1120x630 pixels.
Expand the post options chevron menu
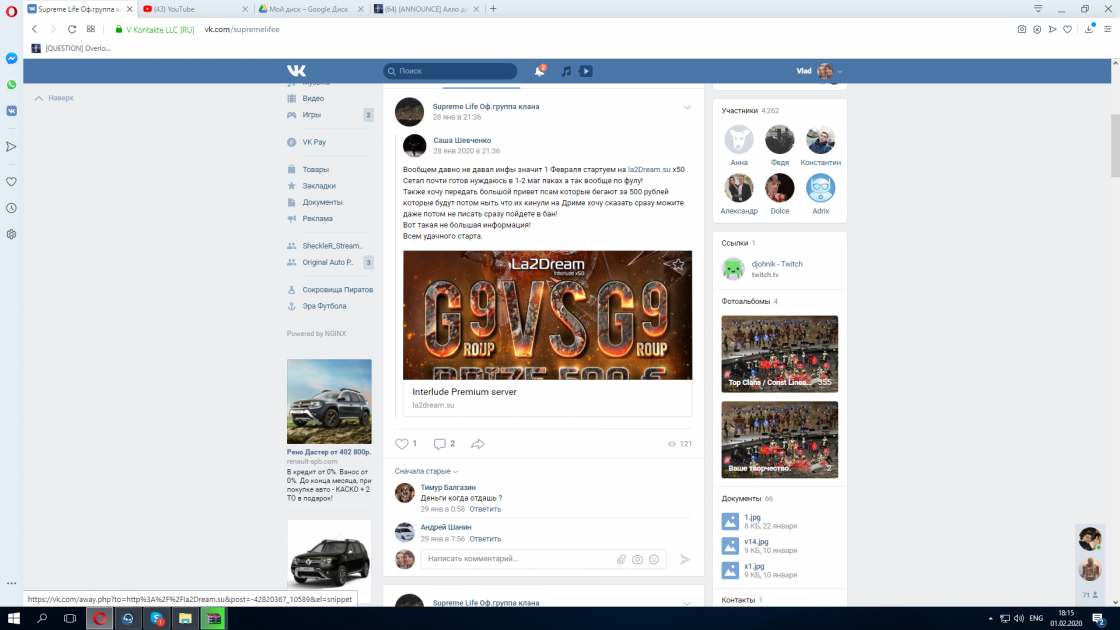coord(687,107)
